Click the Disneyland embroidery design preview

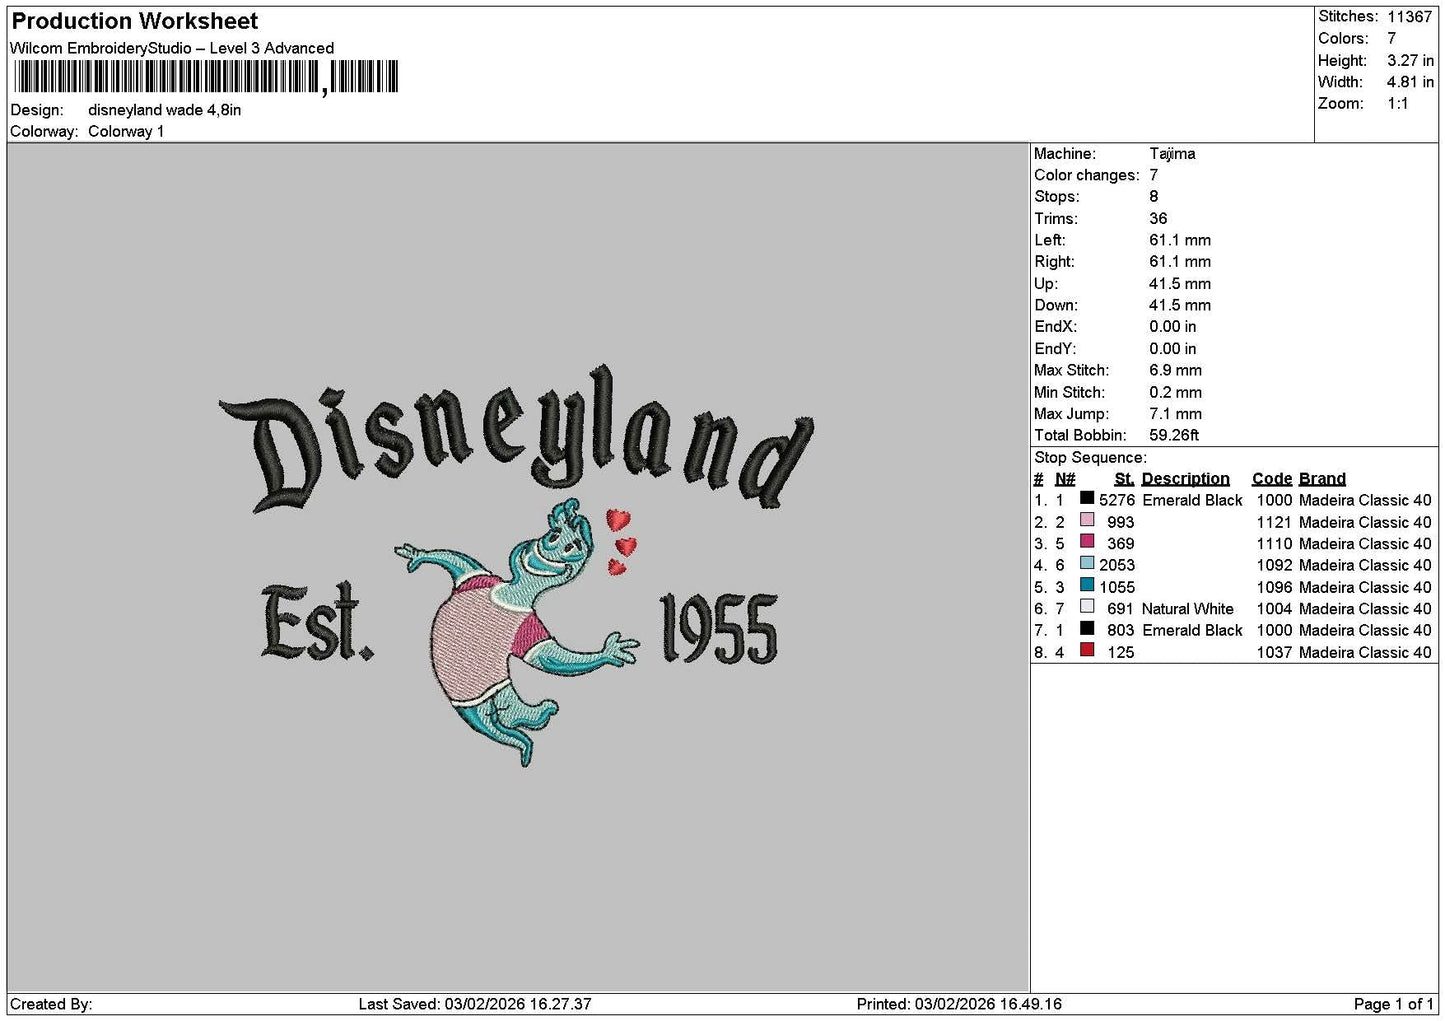click(517, 565)
